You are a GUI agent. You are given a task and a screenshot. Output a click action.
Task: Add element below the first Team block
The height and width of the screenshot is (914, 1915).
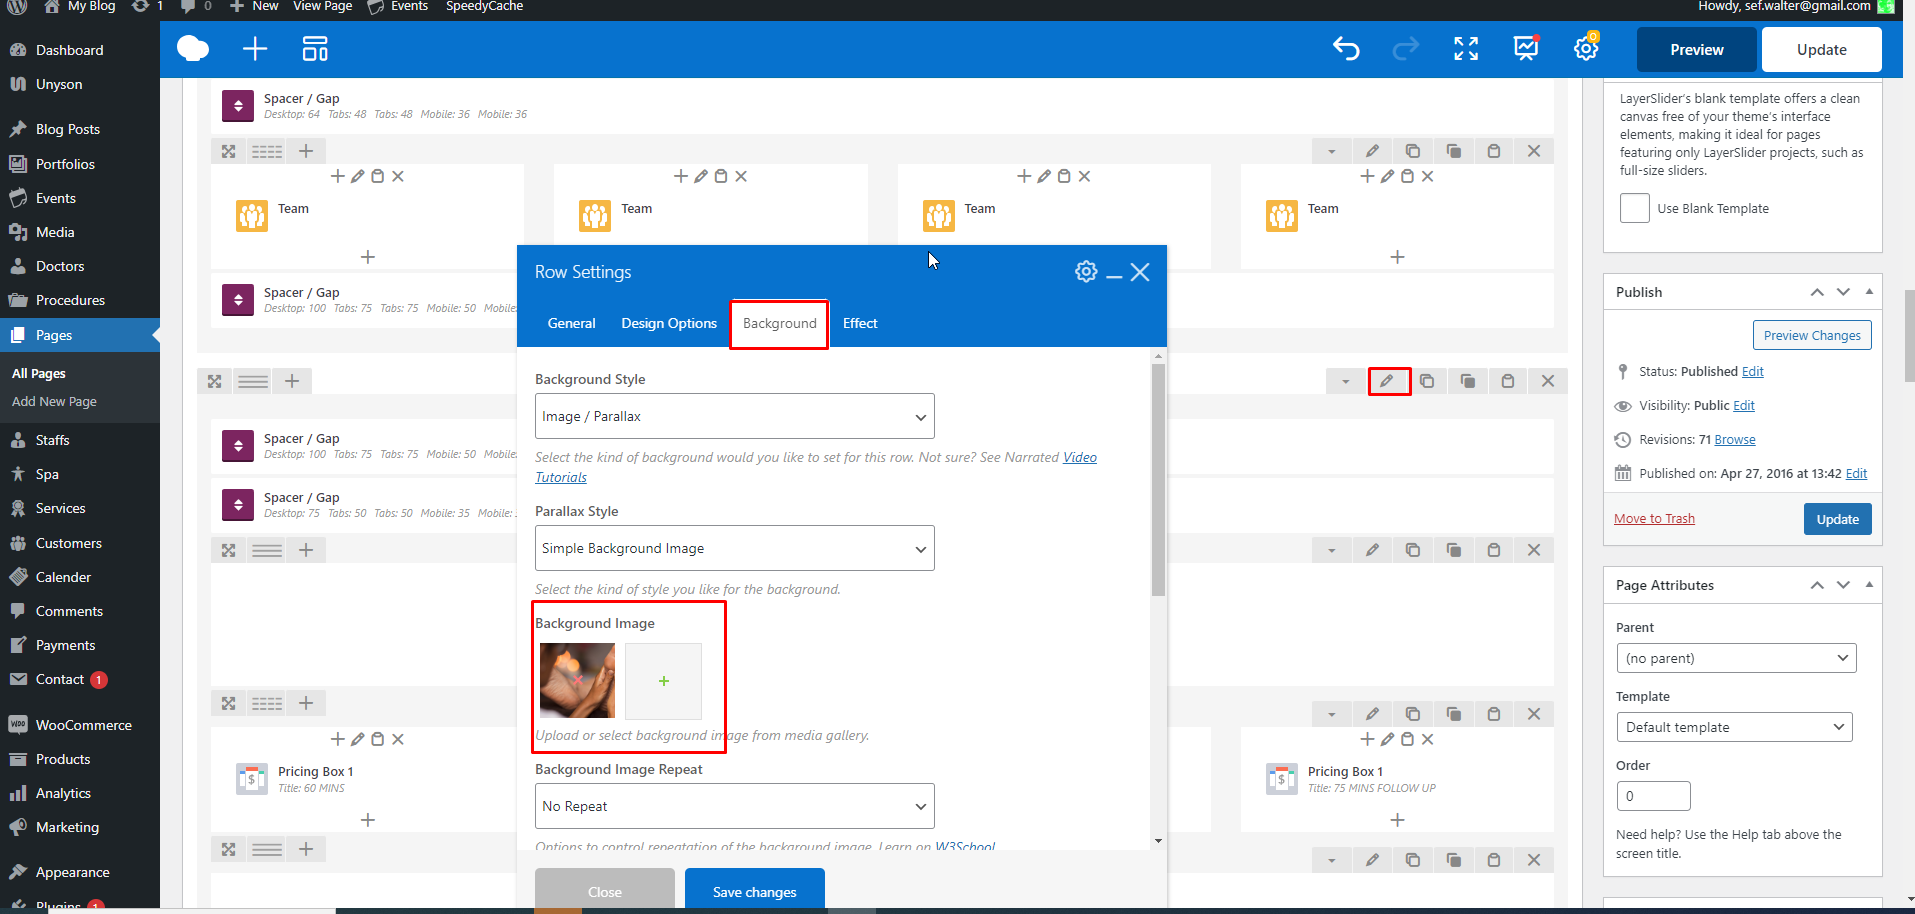pyautogui.click(x=368, y=257)
